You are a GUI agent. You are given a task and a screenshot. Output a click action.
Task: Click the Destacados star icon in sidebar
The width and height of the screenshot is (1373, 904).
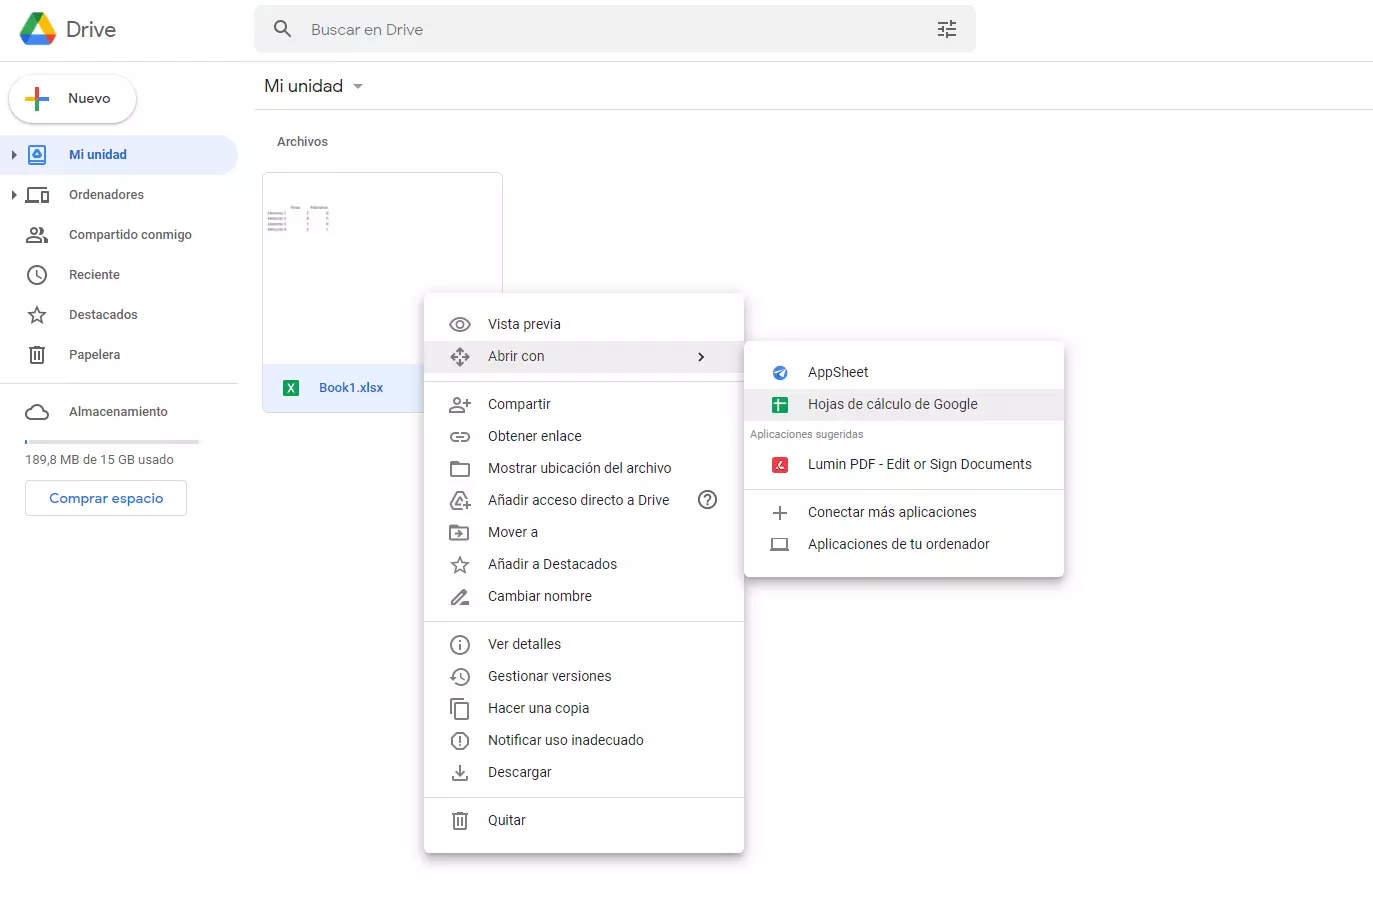click(37, 315)
